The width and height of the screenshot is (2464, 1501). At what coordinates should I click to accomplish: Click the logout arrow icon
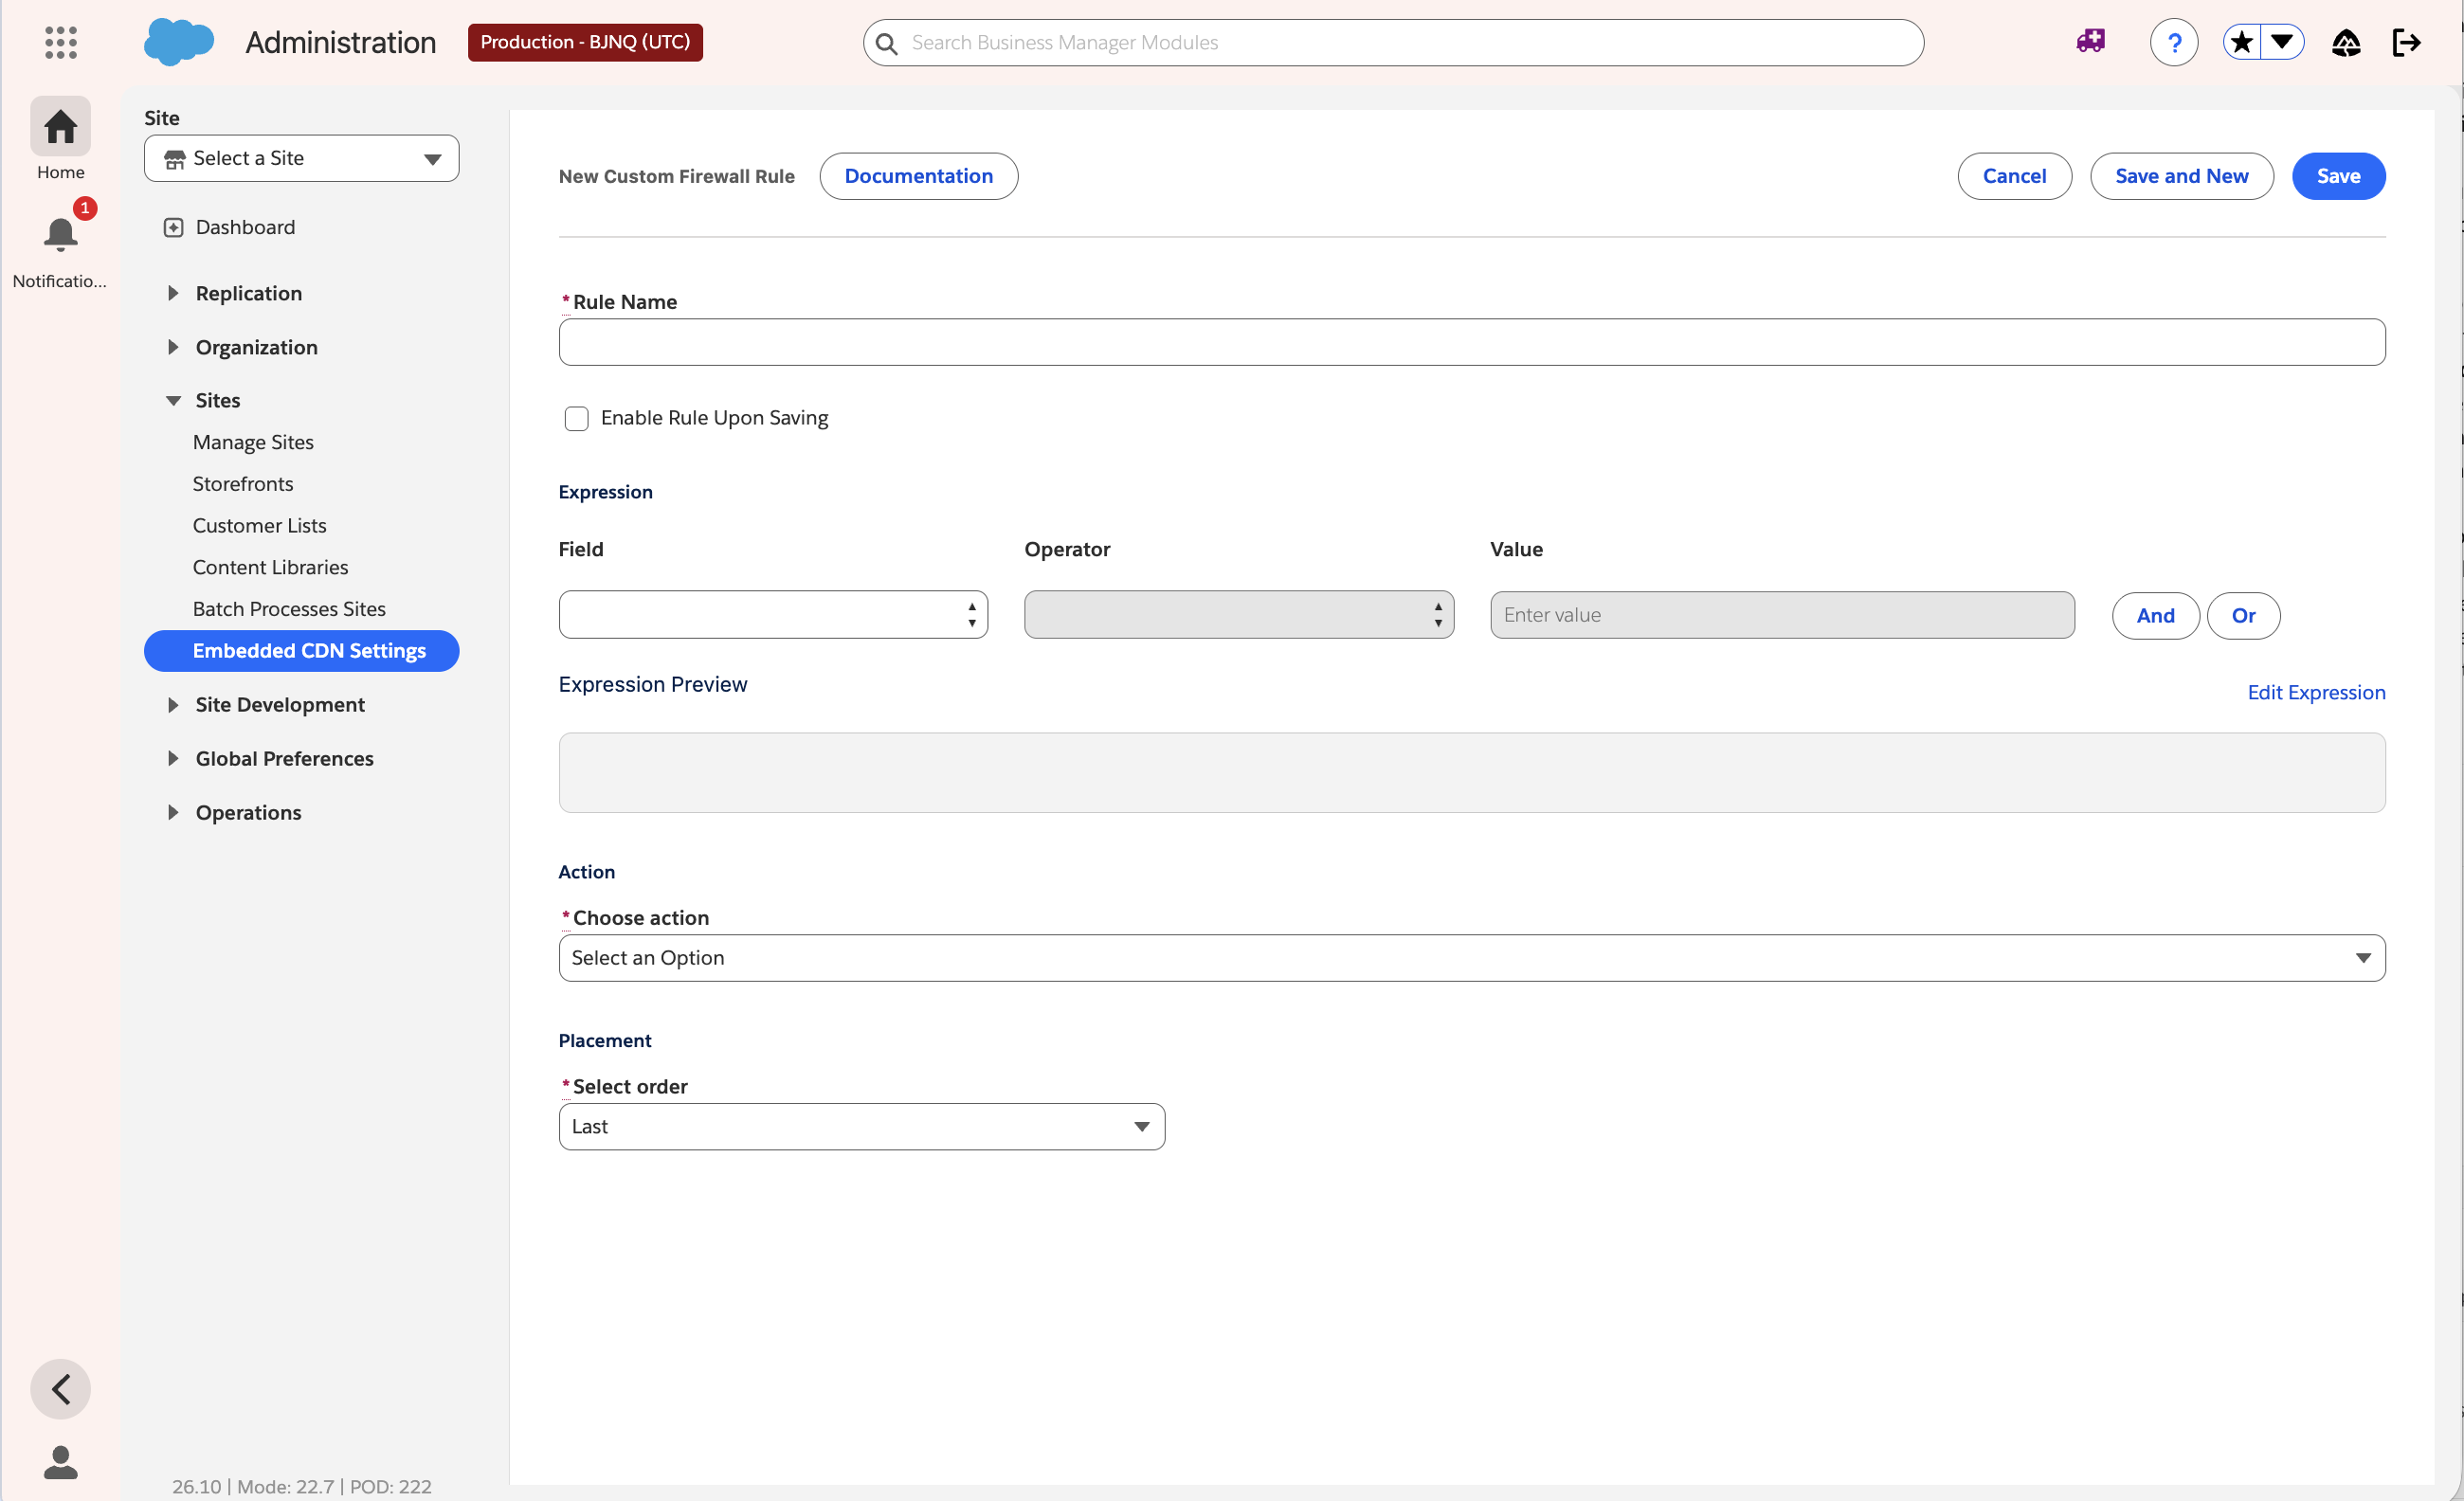tap(2407, 42)
